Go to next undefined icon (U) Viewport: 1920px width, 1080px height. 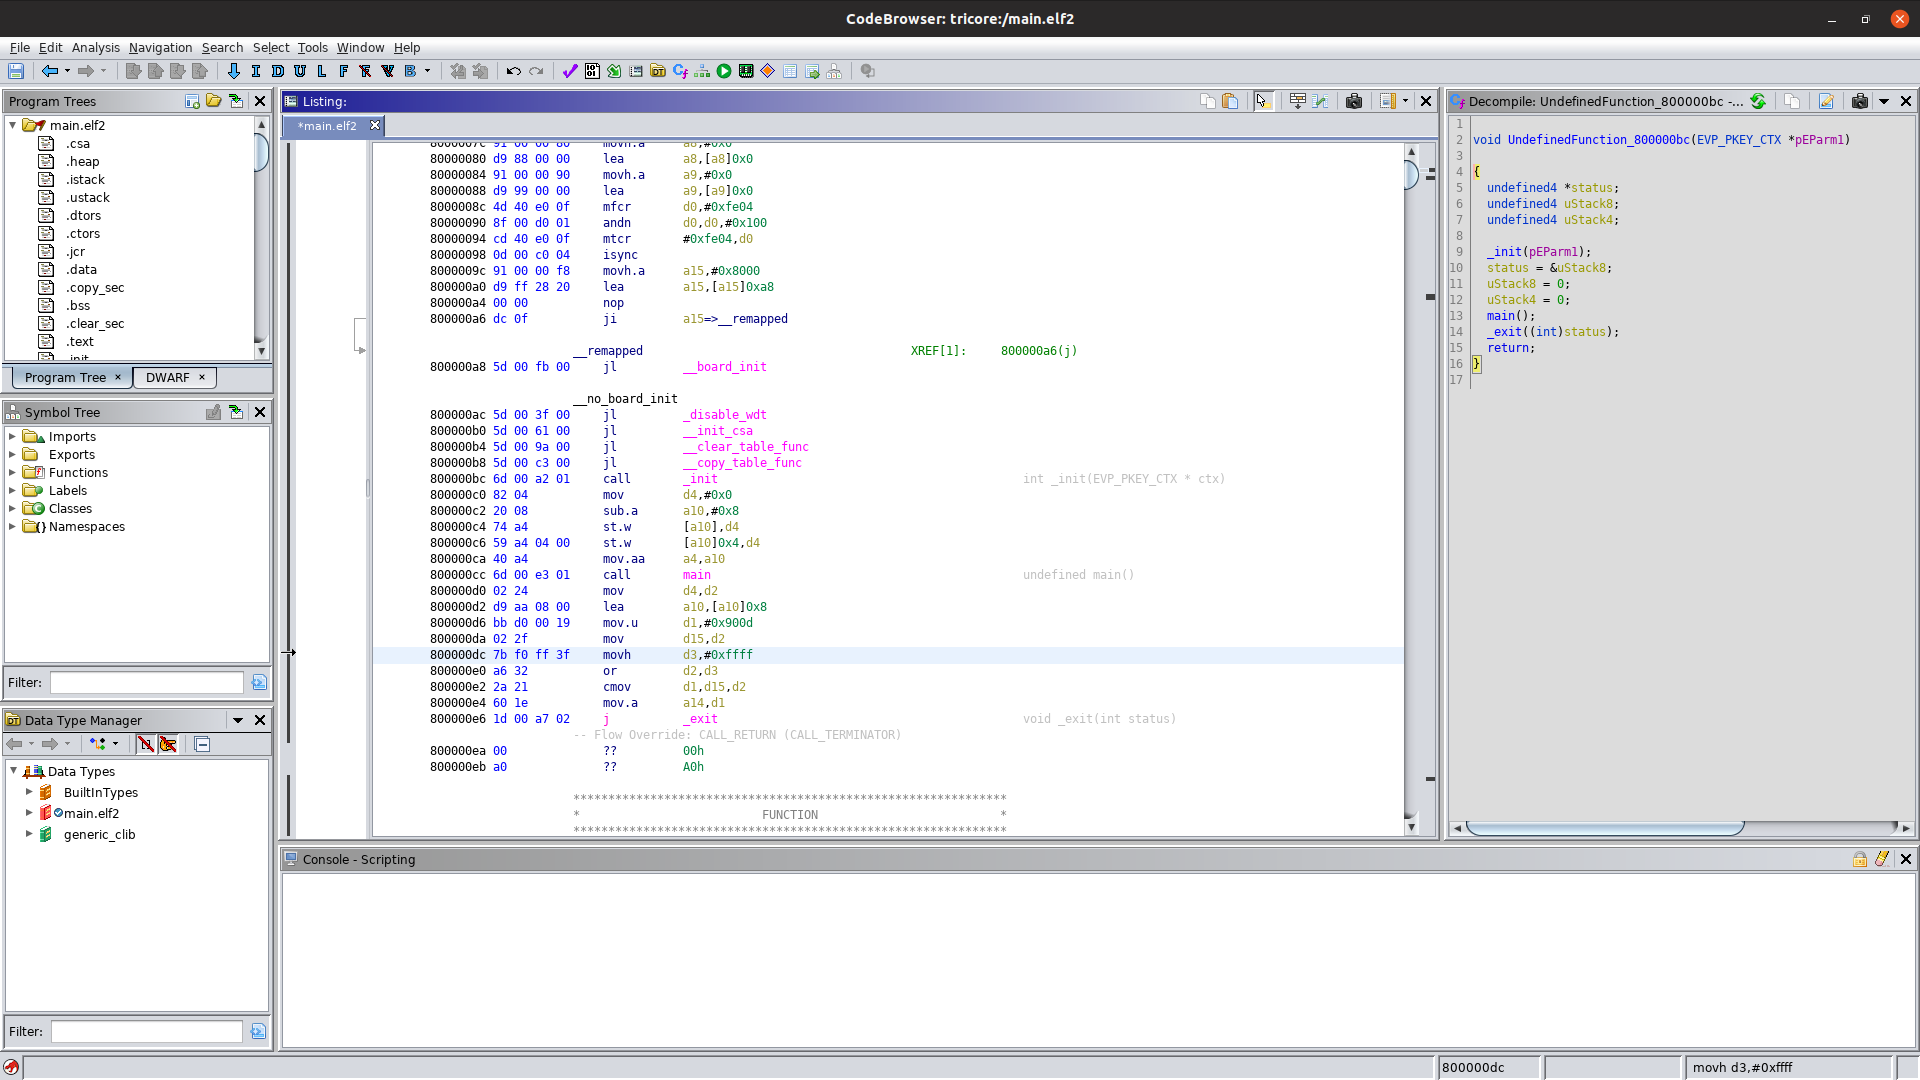(x=300, y=71)
